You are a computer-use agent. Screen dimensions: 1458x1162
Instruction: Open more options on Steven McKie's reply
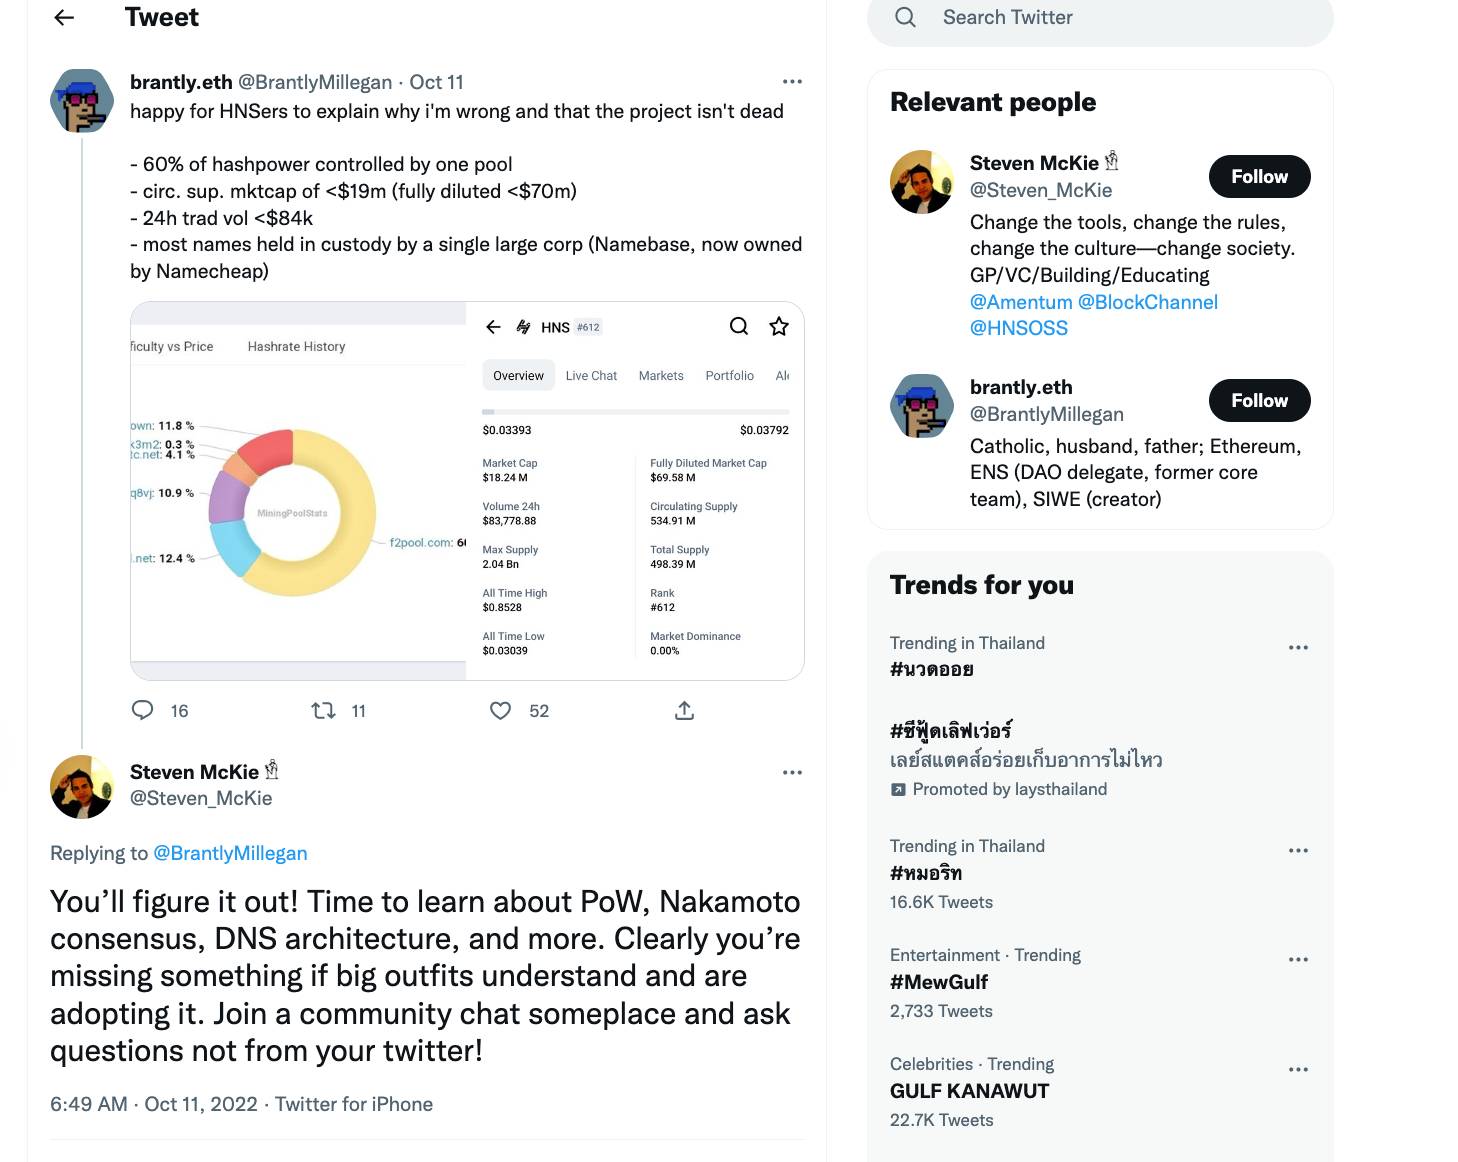(792, 772)
